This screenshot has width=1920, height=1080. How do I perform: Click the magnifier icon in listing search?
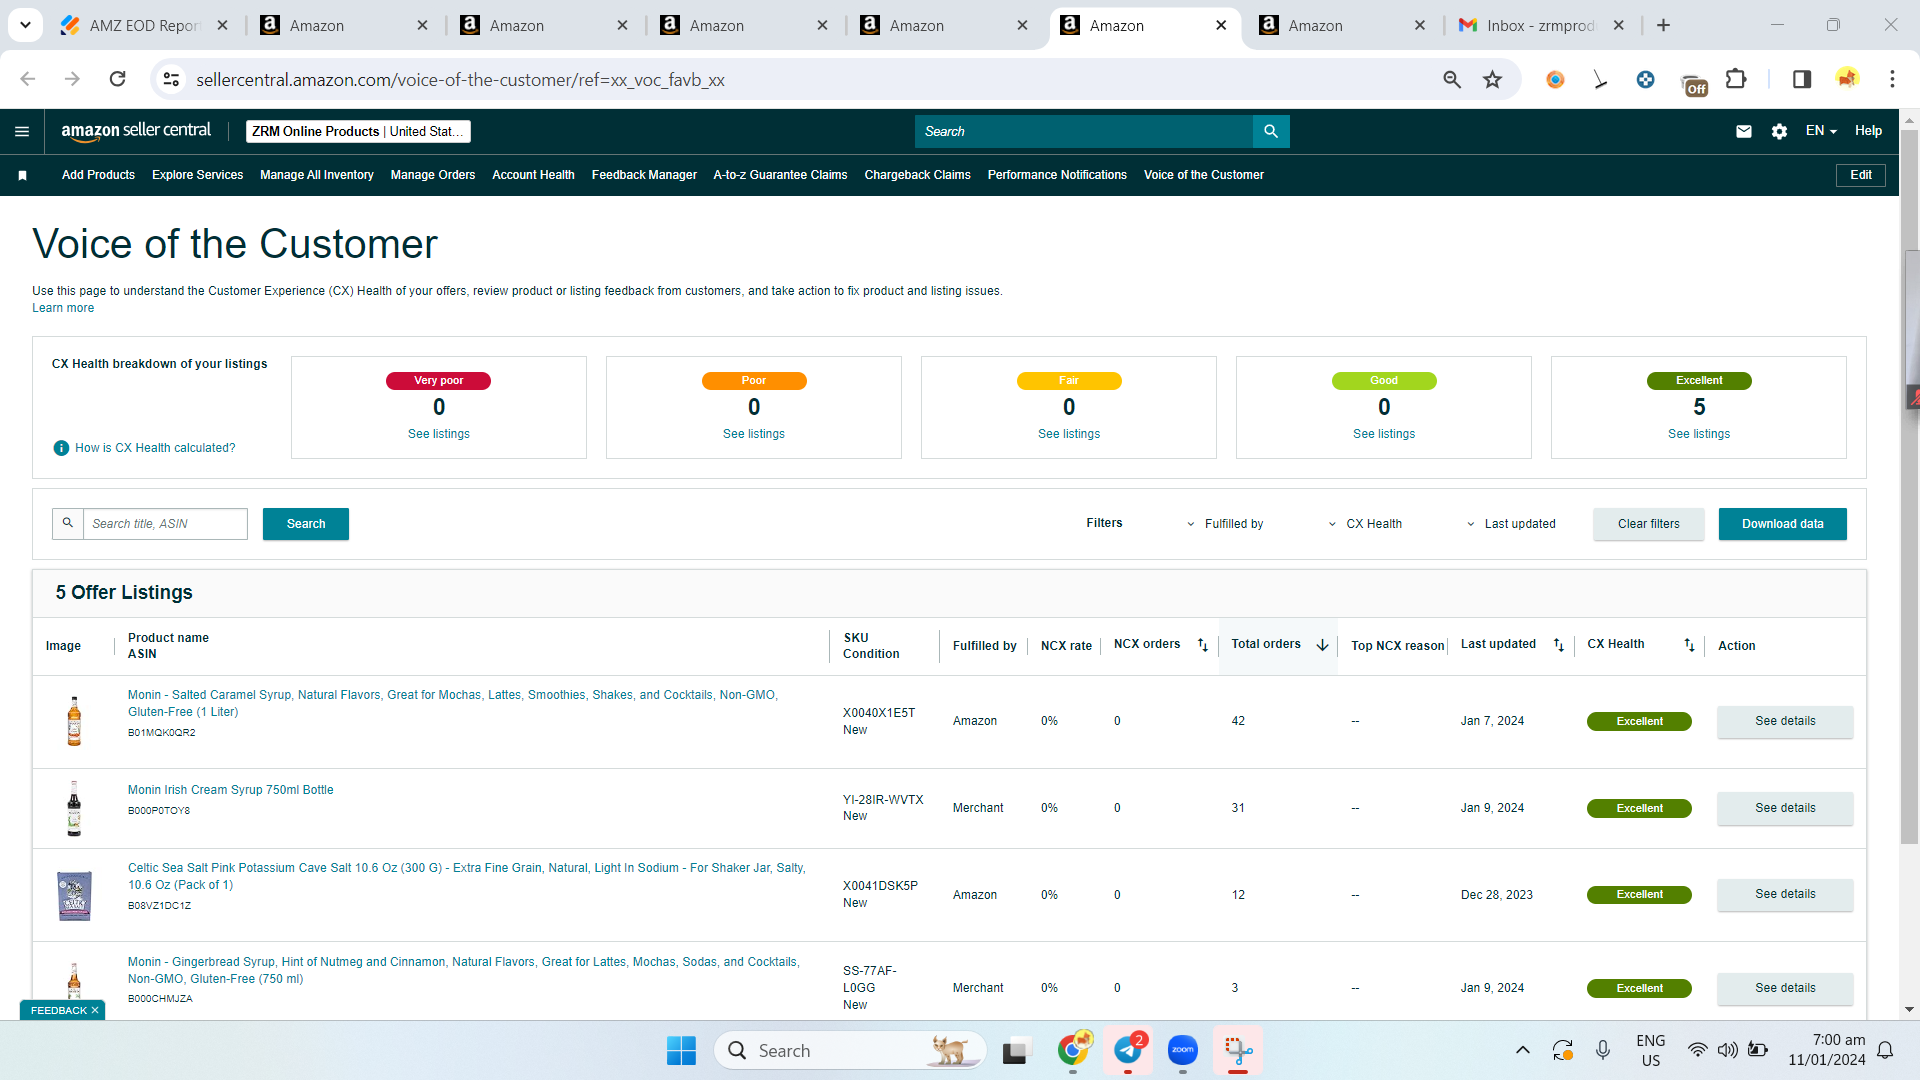click(x=68, y=523)
